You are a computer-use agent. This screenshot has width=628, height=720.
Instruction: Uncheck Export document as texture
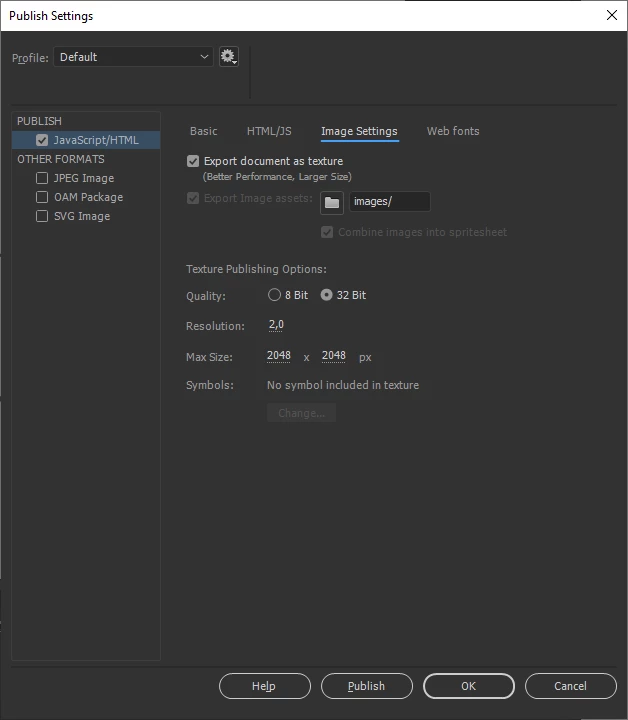193,161
